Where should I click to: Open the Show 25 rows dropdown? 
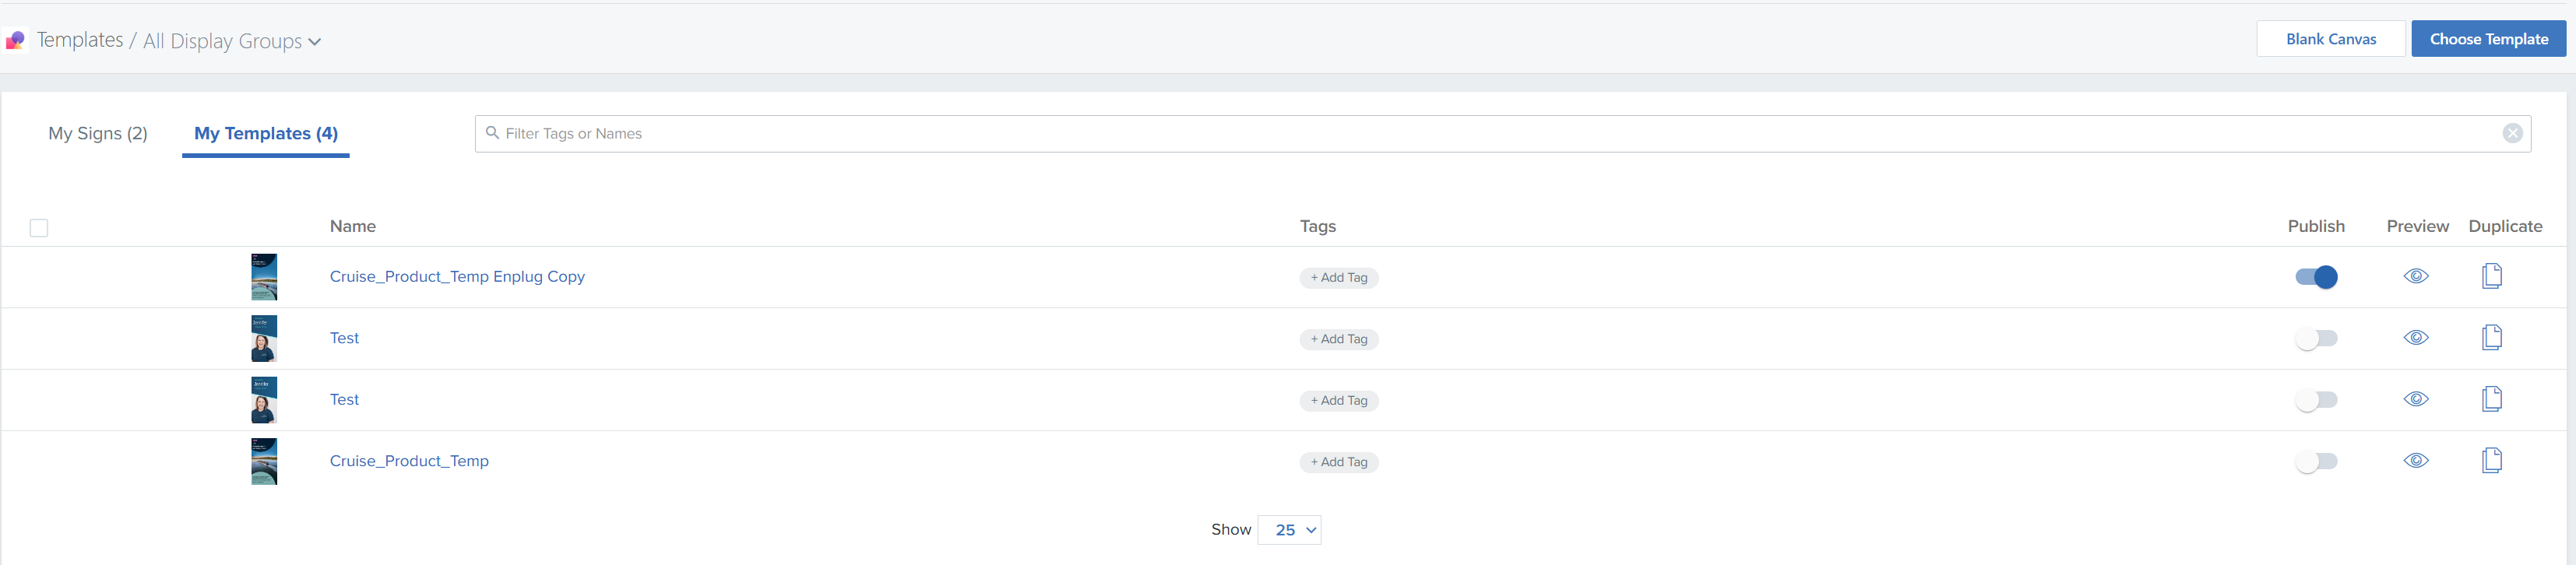point(1289,530)
